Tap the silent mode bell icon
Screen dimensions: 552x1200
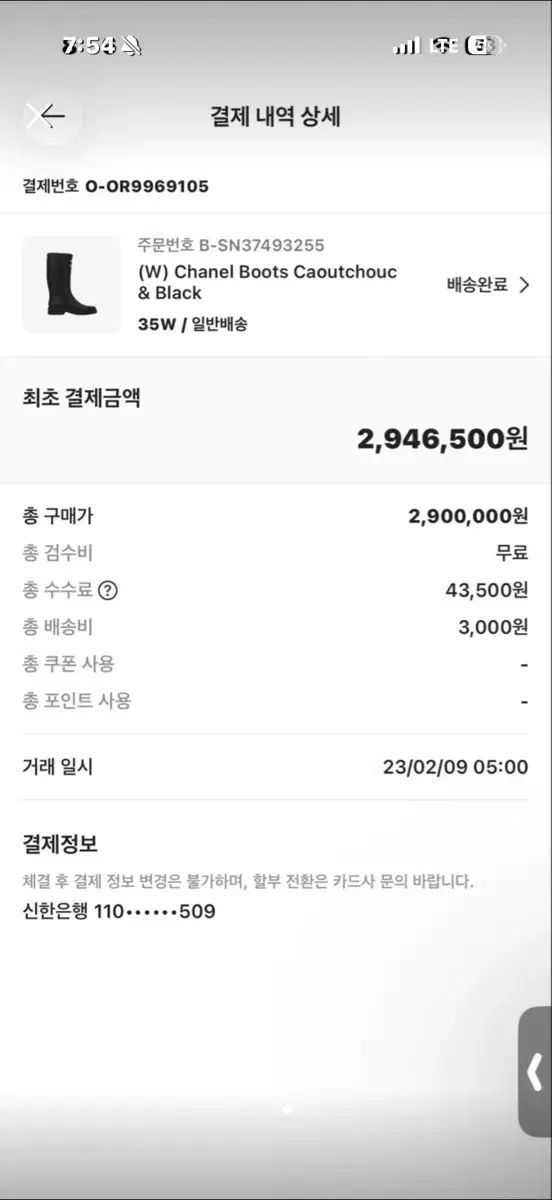pos(132,46)
